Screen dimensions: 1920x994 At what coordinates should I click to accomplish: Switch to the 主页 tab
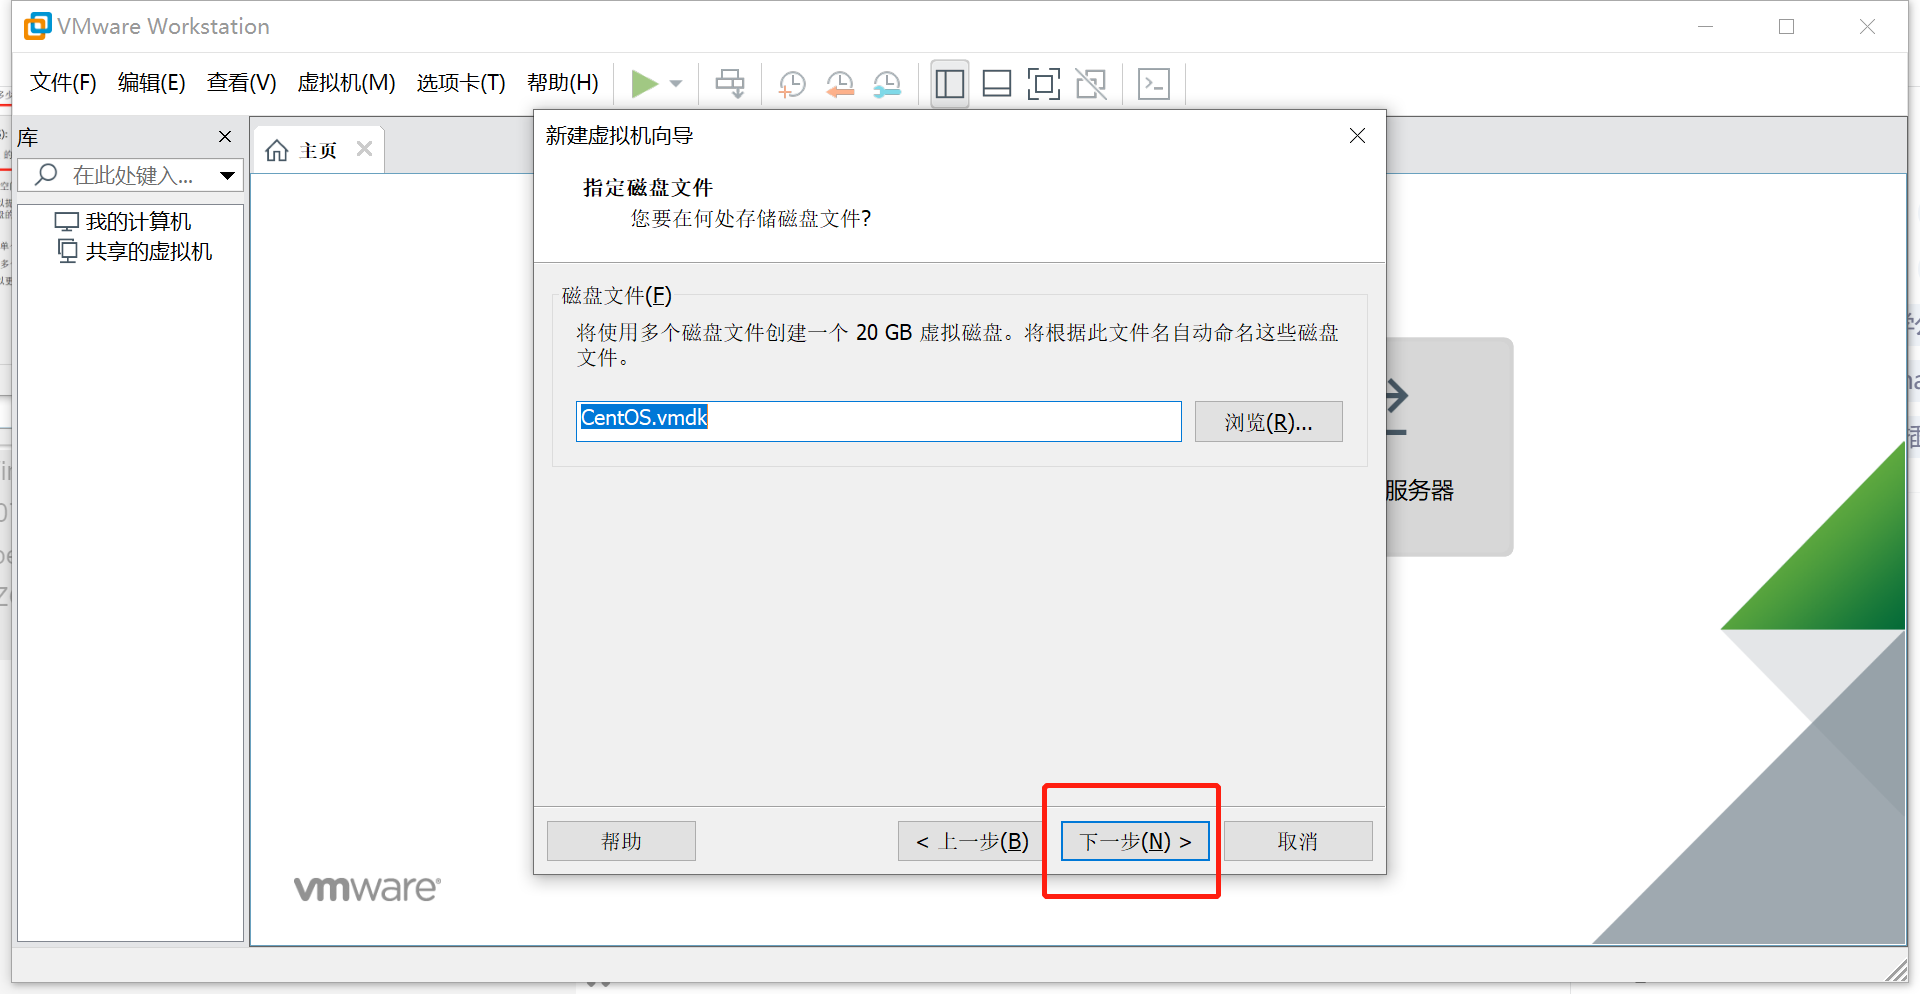tap(317, 149)
